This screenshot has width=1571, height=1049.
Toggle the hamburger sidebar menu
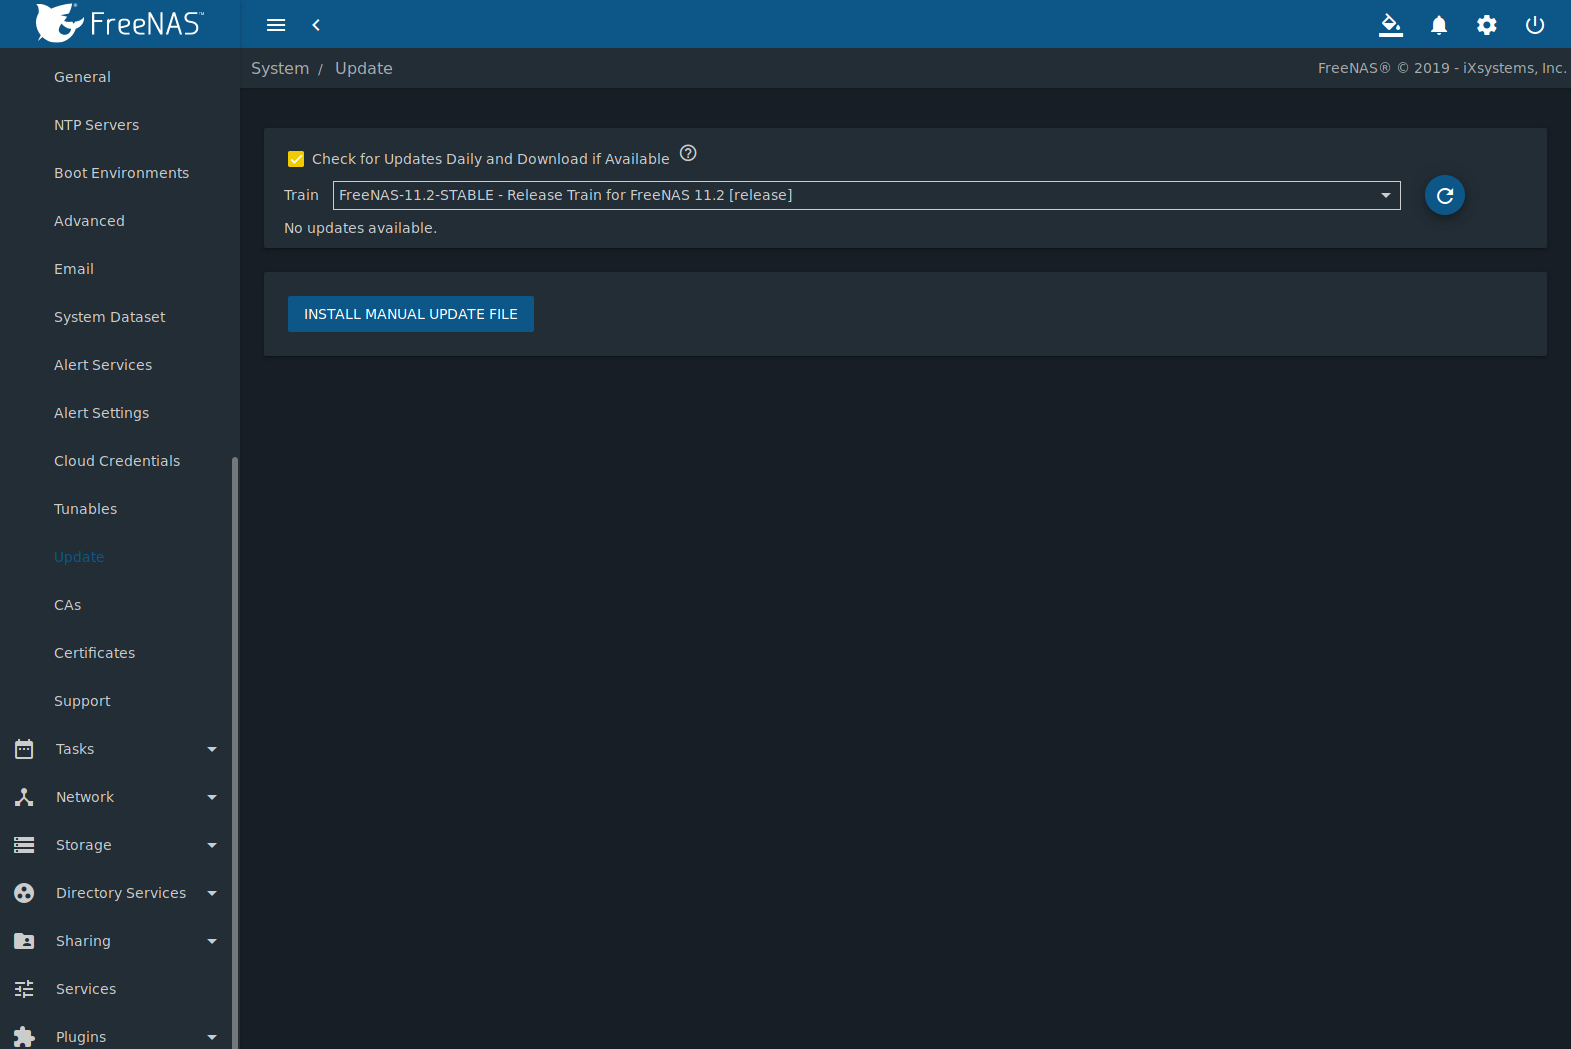pos(276,25)
